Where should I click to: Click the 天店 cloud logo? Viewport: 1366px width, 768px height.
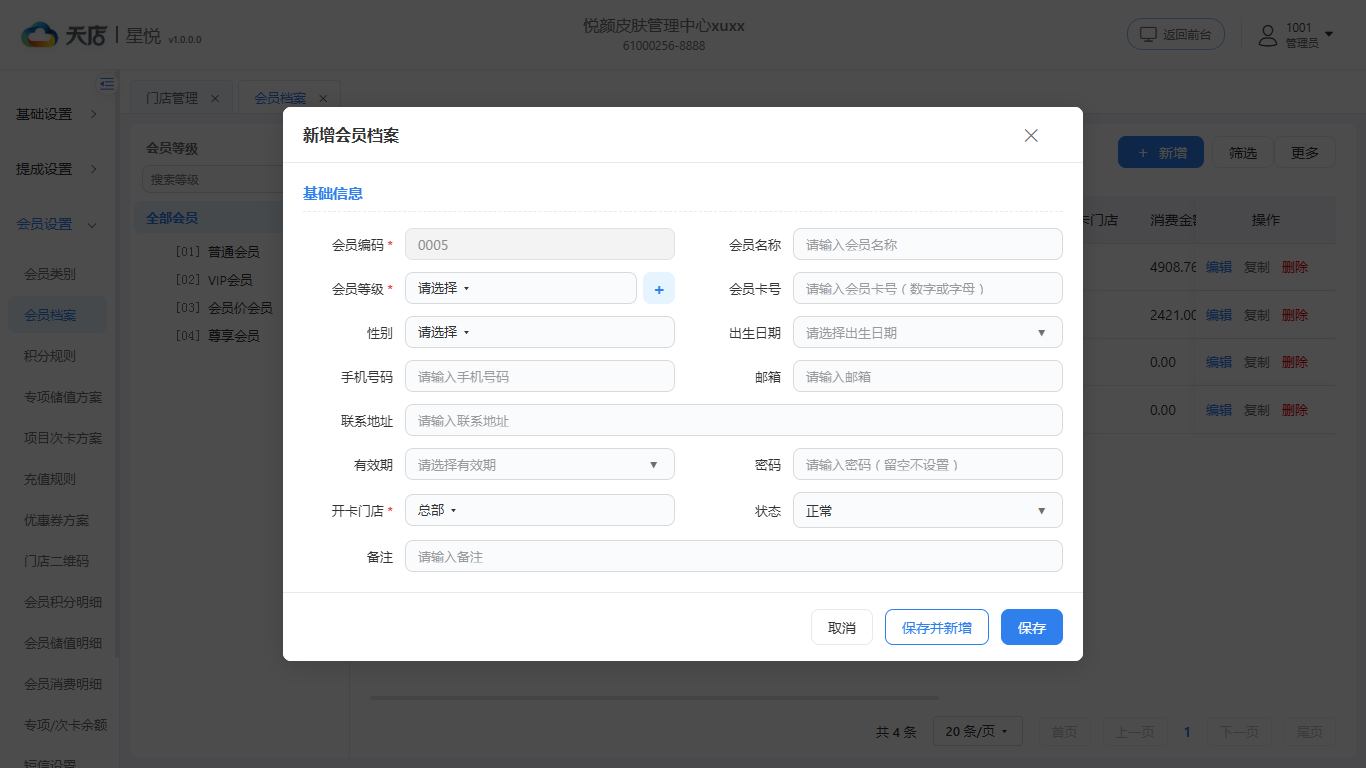point(39,35)
